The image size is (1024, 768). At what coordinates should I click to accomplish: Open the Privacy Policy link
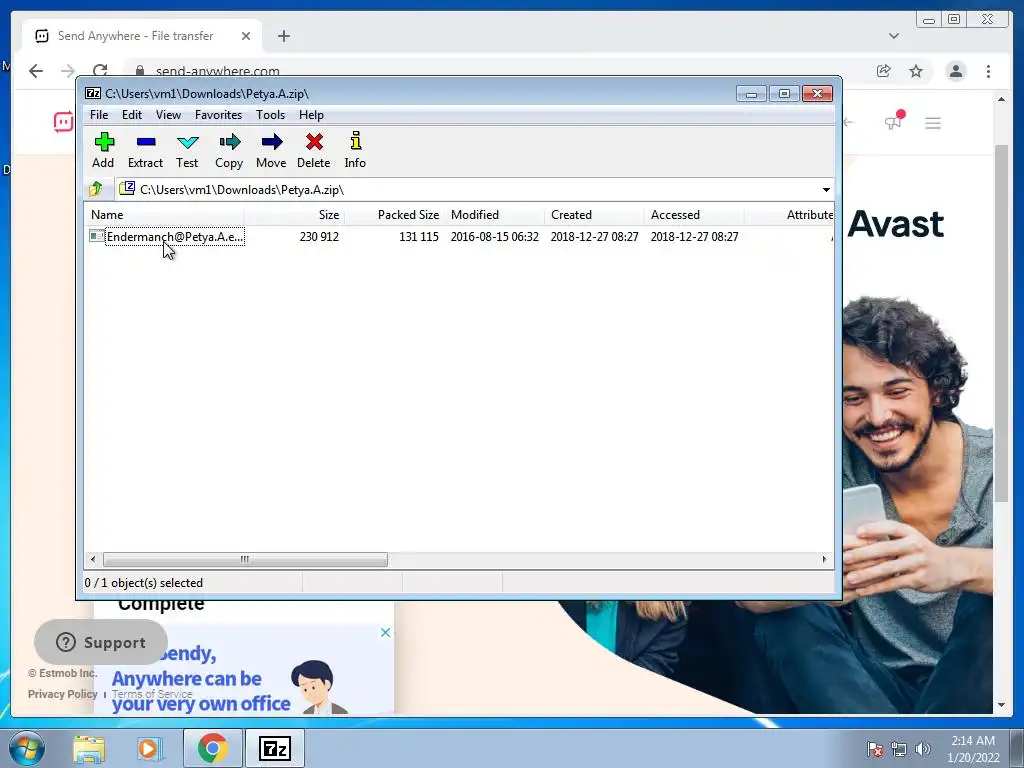point(63,694)
